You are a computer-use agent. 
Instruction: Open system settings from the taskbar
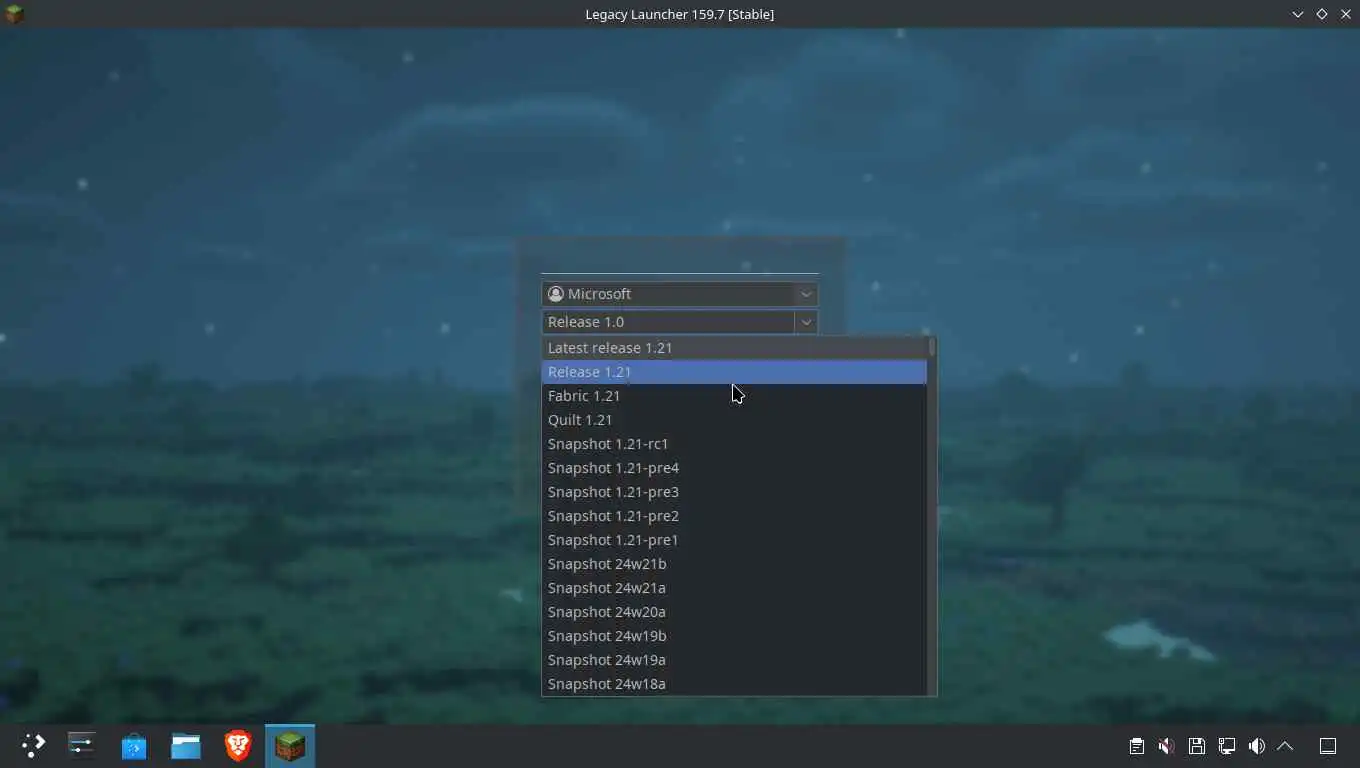pyautogui.click(x=81, y=745)
